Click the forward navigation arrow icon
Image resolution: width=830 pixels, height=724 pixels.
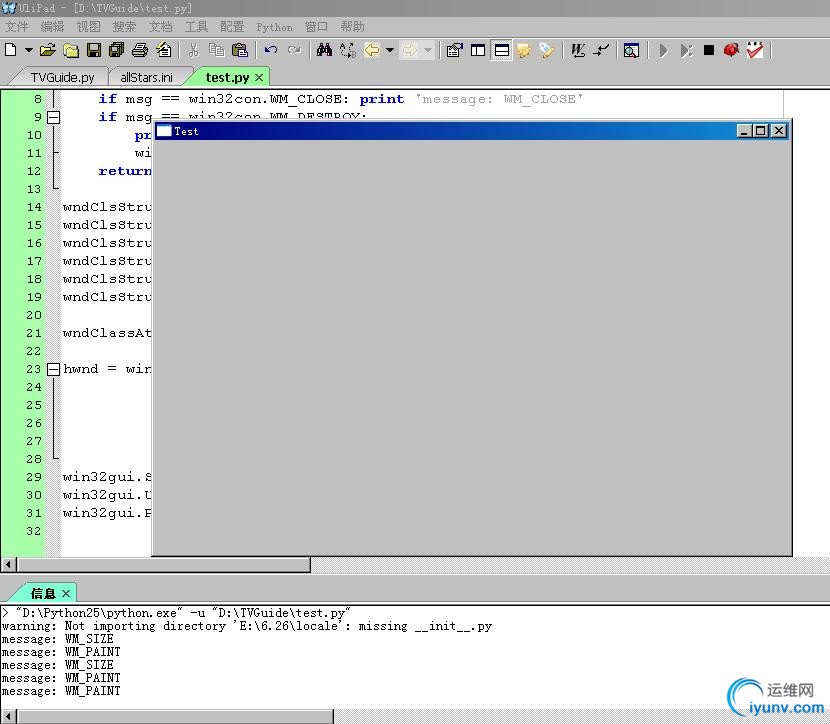tap(410, 50)
